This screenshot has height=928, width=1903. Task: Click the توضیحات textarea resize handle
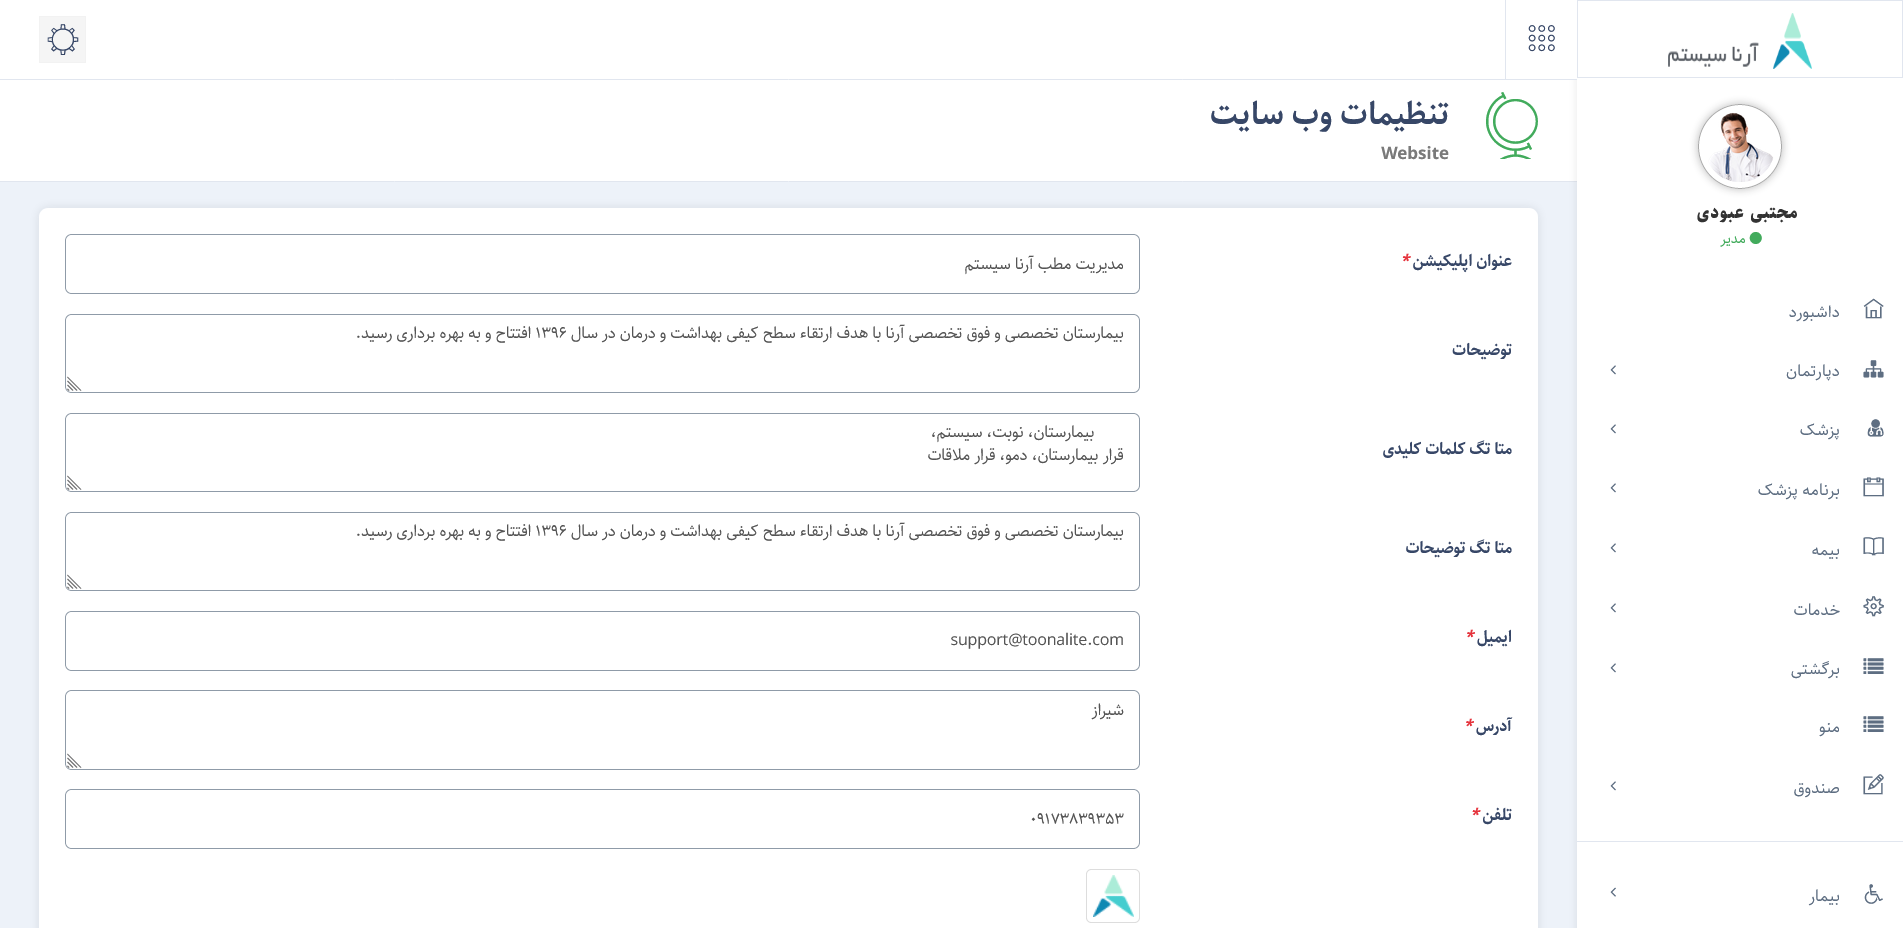(x=73, y=384)
